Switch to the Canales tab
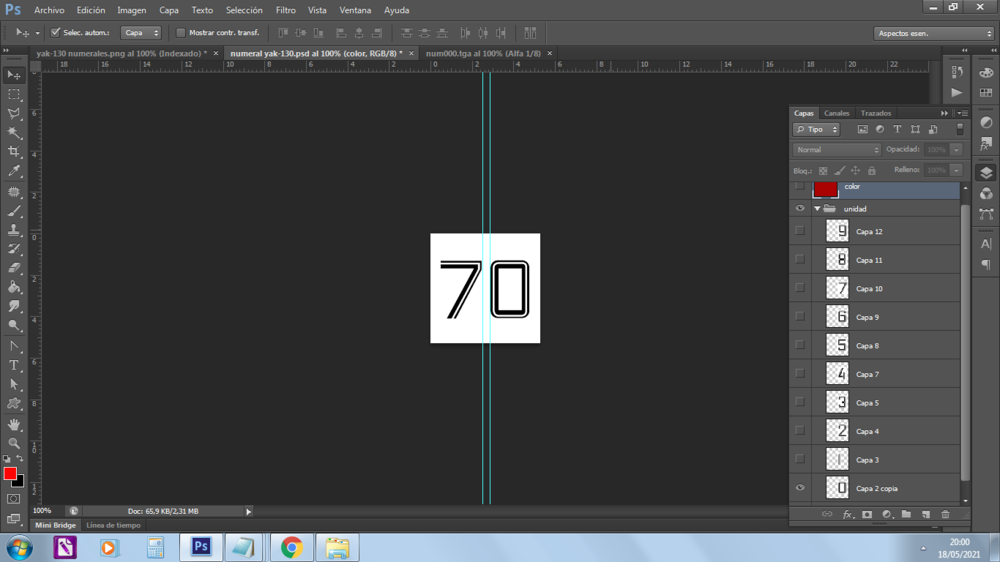 click(836, 113)
